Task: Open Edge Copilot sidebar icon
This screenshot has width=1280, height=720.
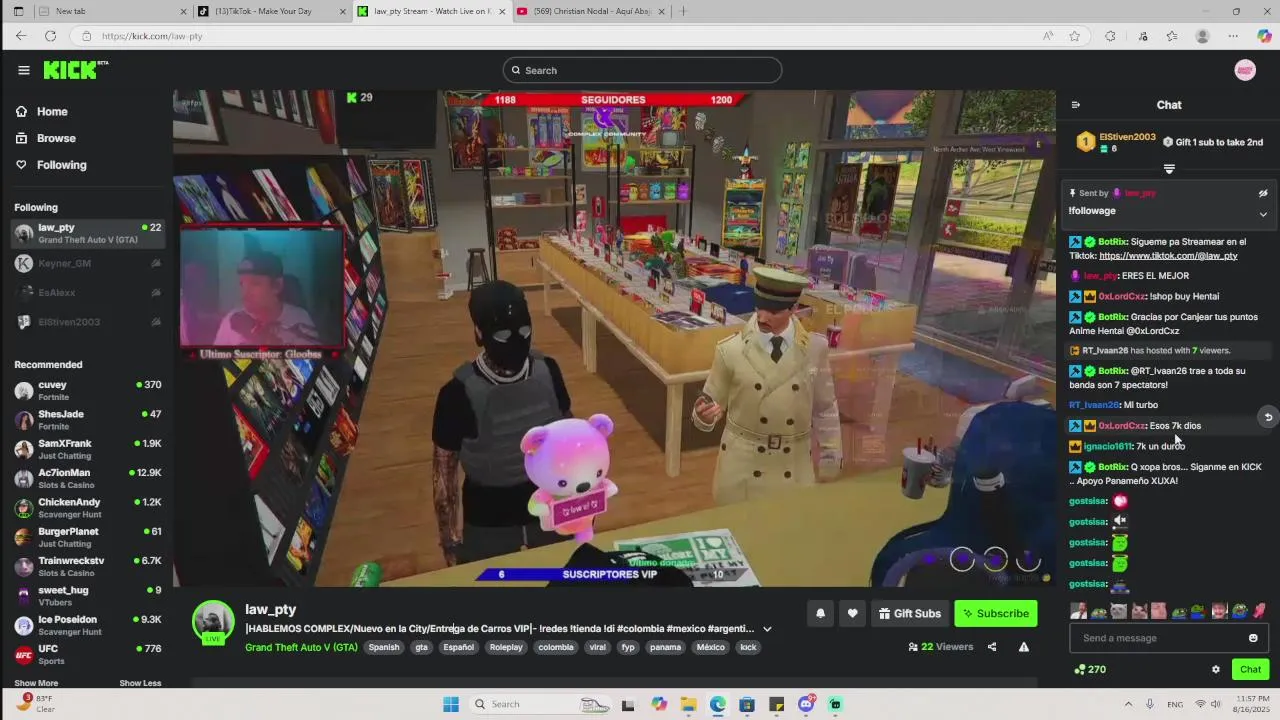Action: coord(1264,36)
